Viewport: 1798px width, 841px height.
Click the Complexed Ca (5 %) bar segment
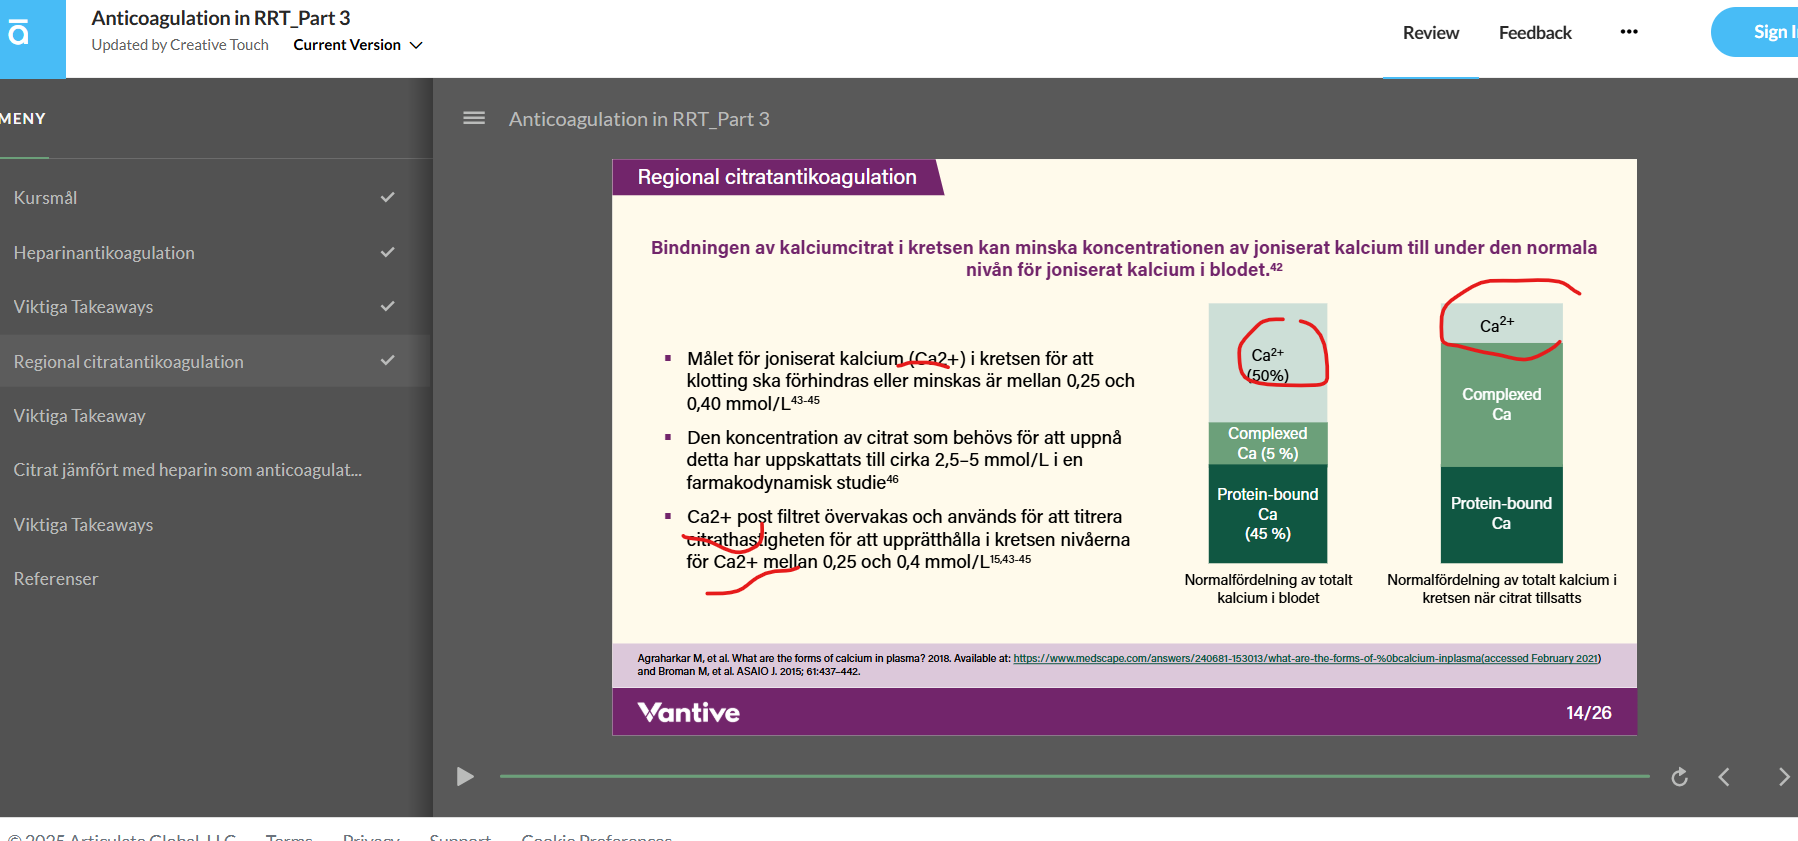point(1267,443)
